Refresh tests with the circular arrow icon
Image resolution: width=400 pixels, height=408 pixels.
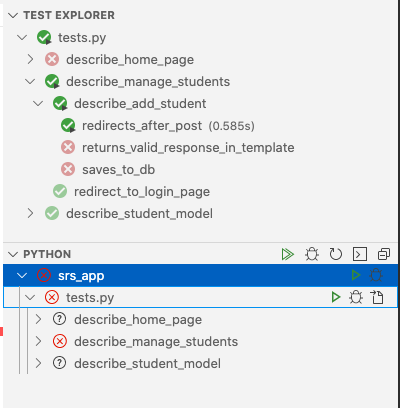click(x=336, y=254)
